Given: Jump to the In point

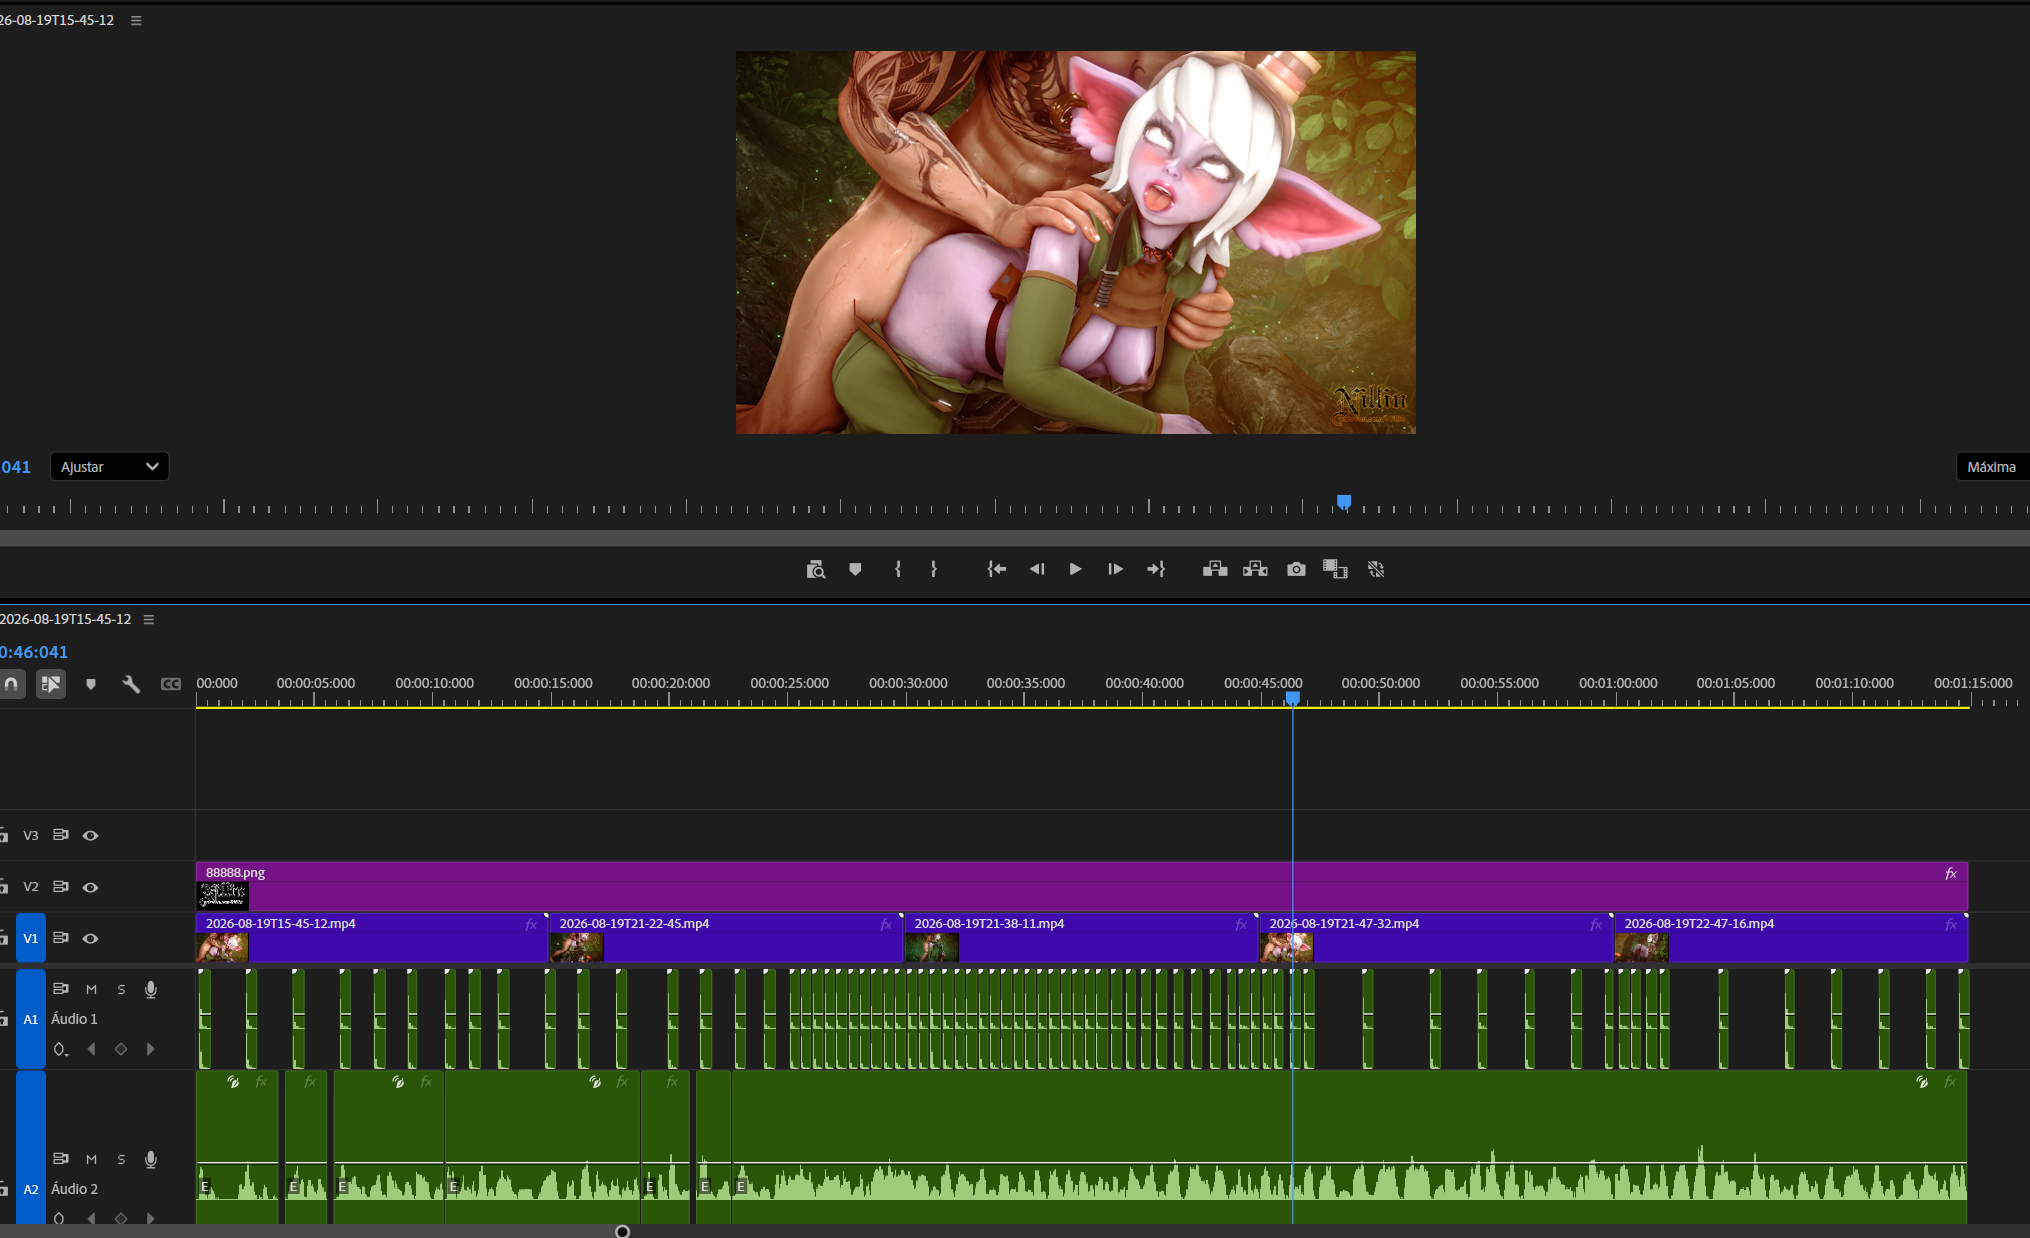Looking at the screenshot, I should (x=997, y=569).
